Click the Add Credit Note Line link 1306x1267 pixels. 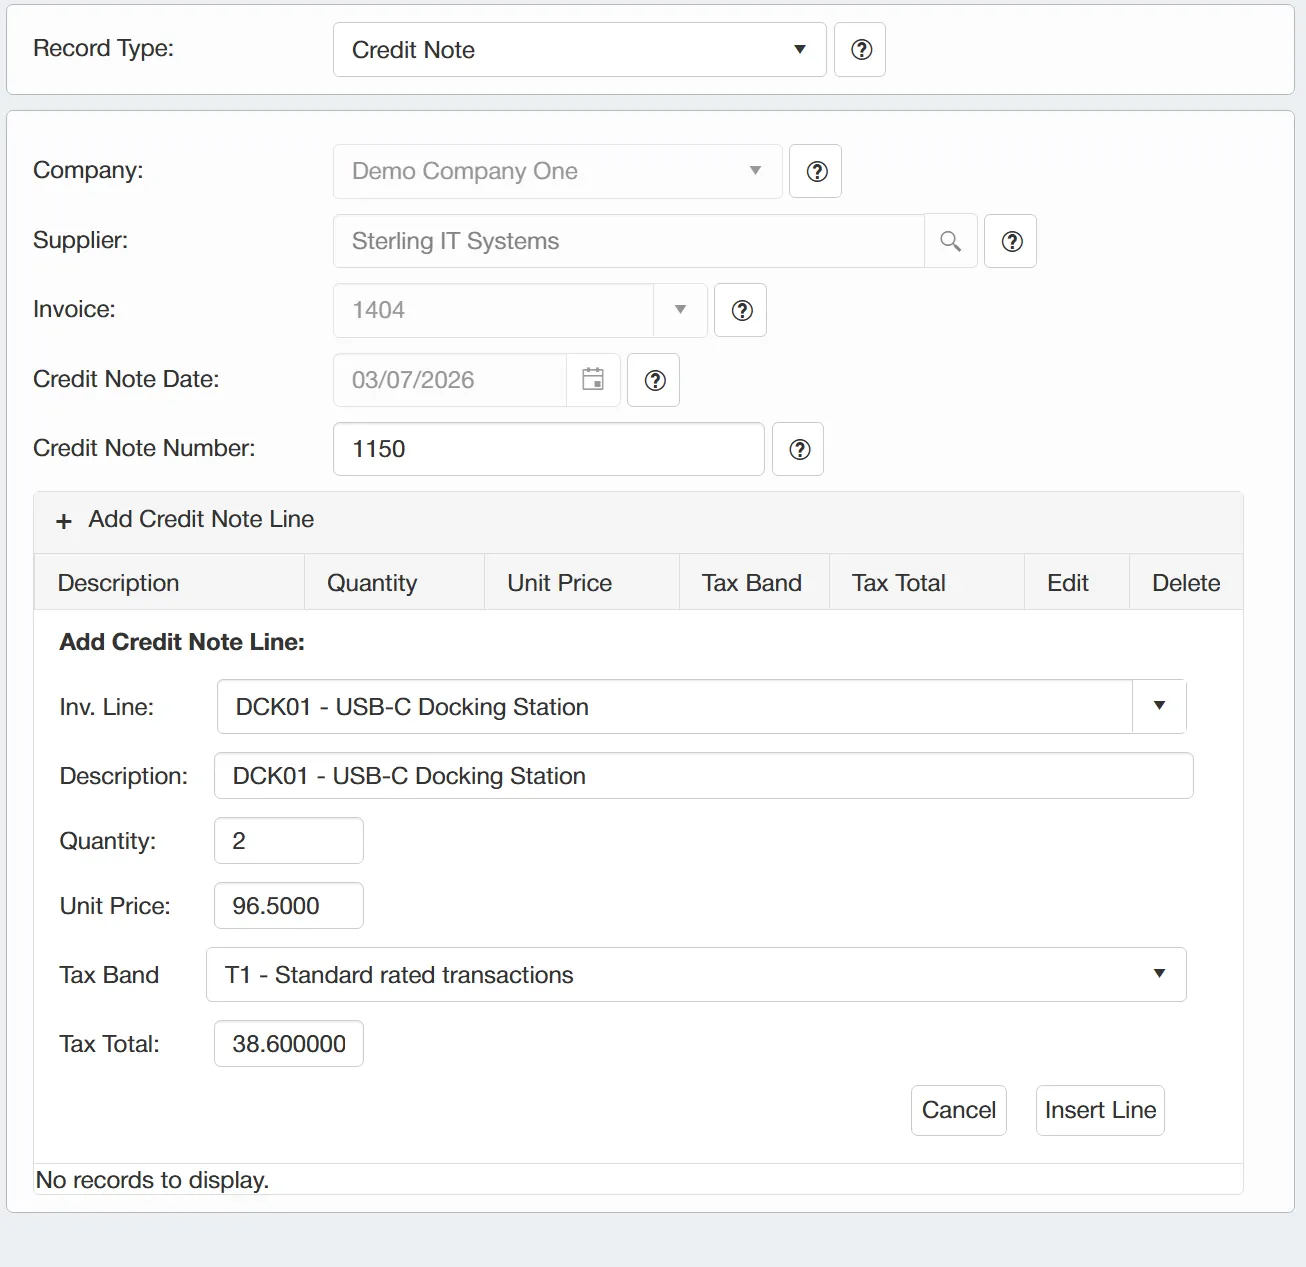tap(201, 519)
